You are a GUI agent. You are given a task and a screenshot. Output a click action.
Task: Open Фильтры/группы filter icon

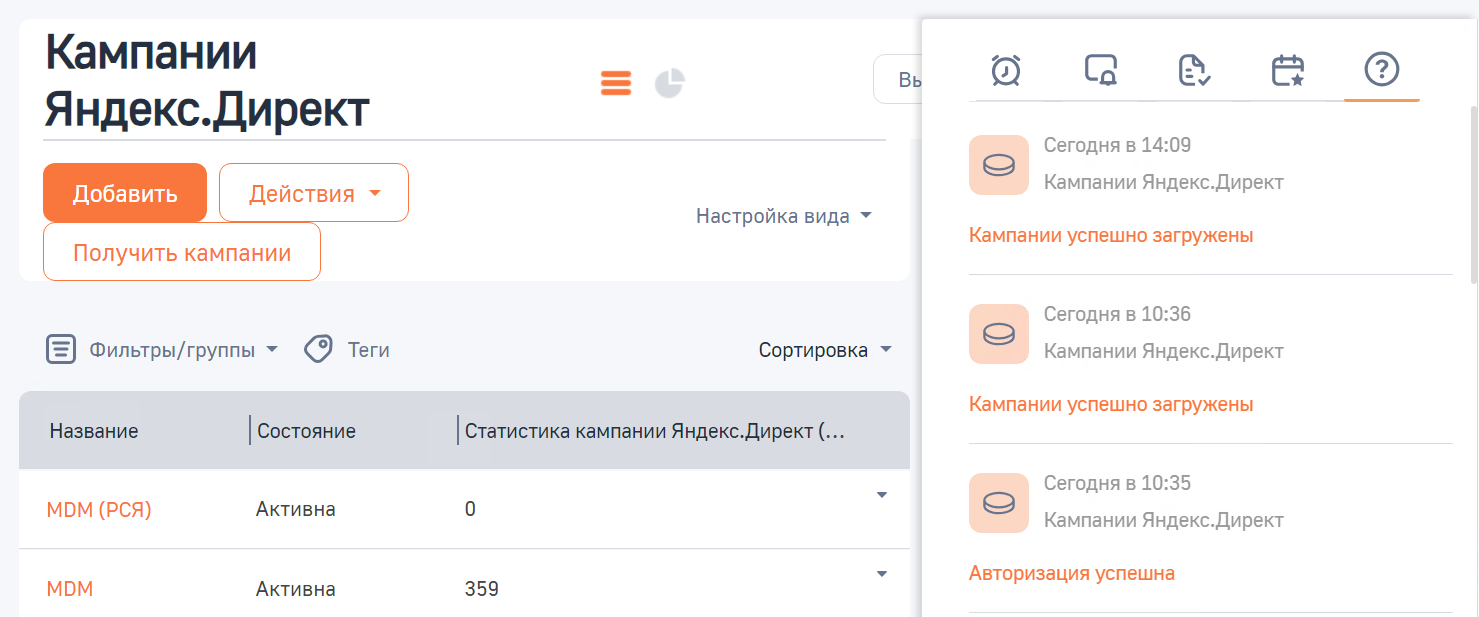click(61, 349)
